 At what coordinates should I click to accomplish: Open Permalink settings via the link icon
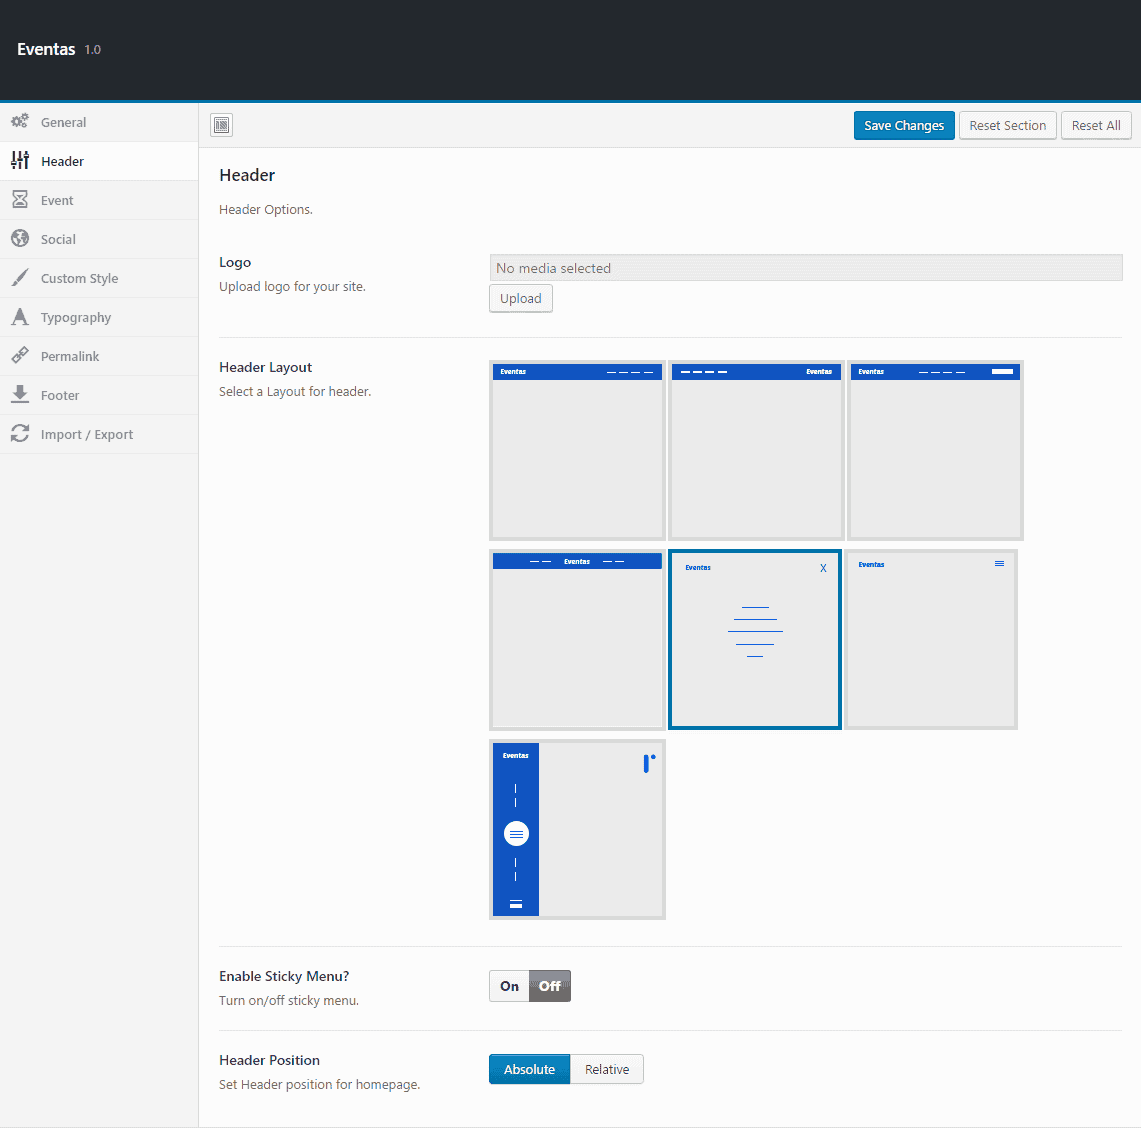coord(20,355)
